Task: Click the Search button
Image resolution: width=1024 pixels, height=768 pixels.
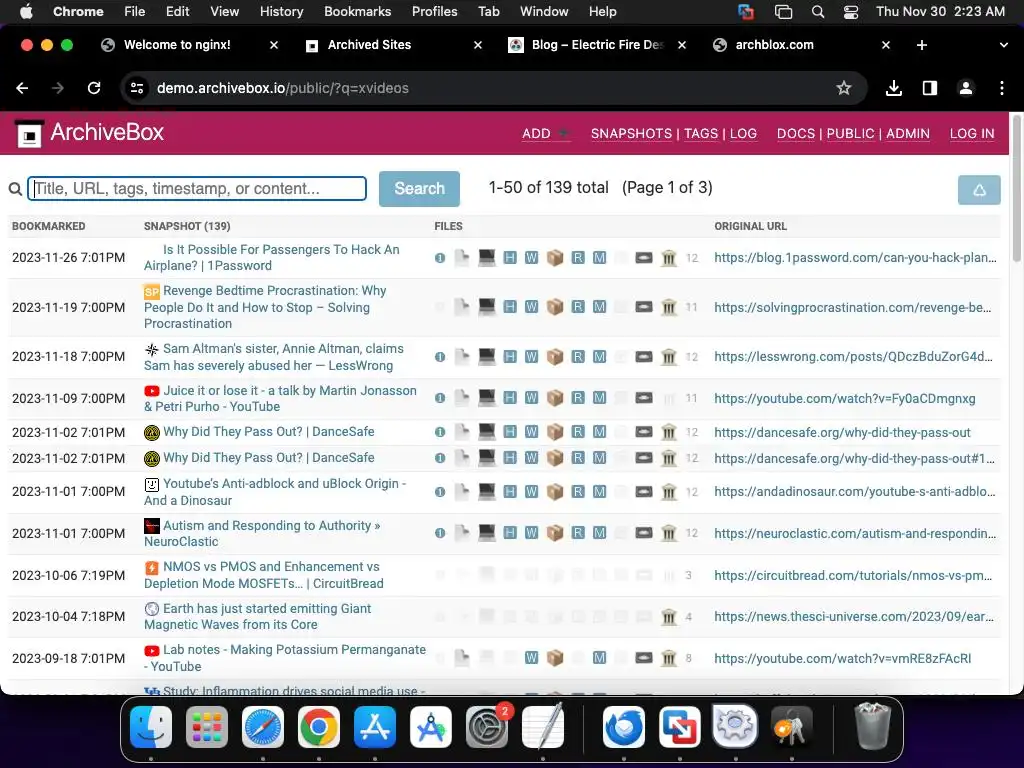Action: 419,189
